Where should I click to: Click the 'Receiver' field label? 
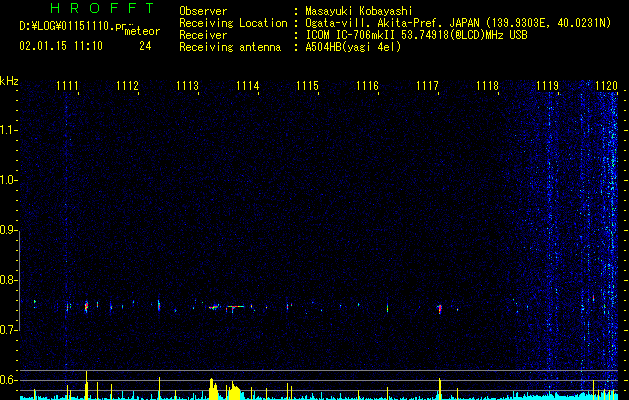(x=203, y=35)
